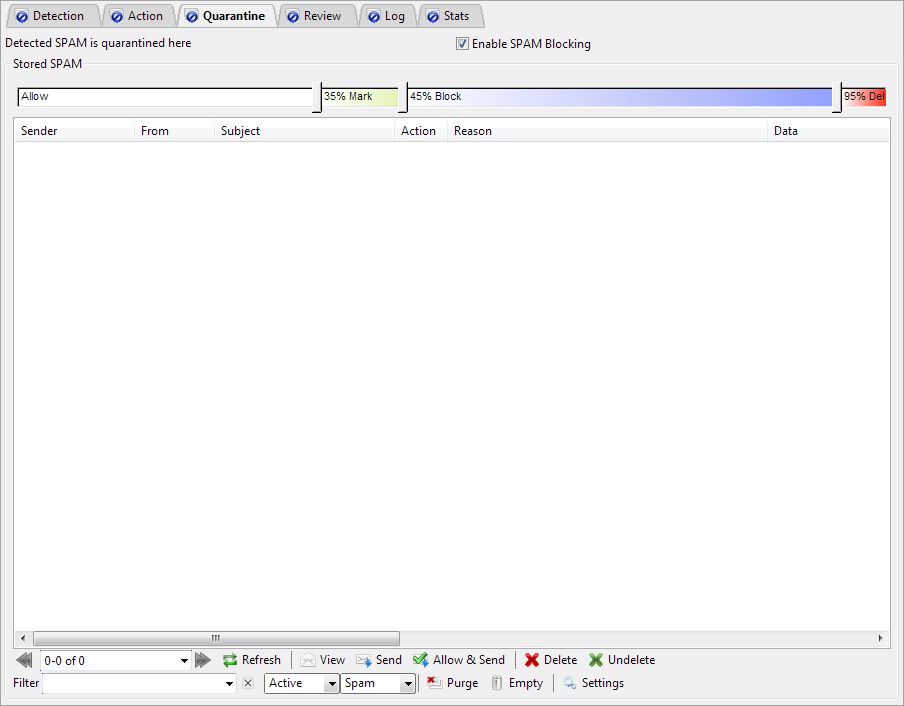The width and height of the screenshot is (904, 706).
Task: Click the View button
Action: point(322,660)
